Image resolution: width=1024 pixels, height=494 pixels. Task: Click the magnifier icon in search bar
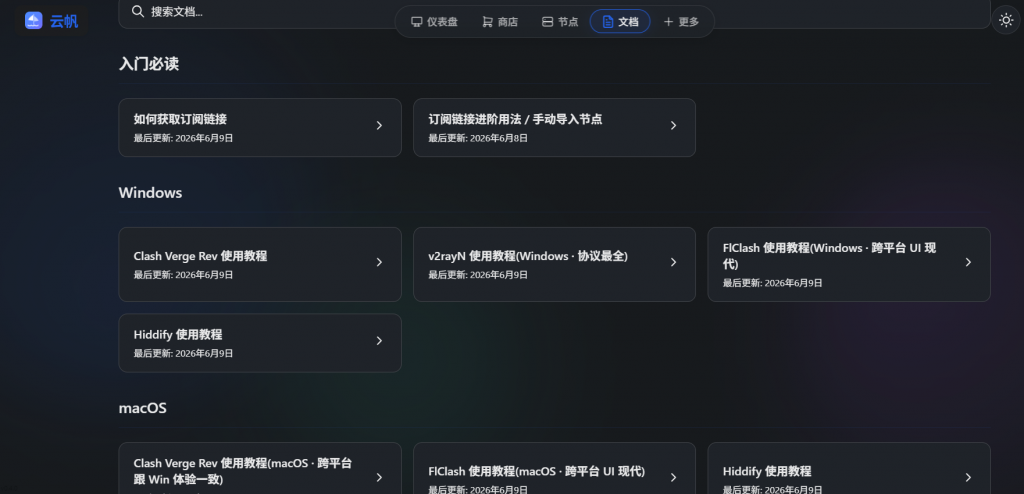tap(138, 11)
